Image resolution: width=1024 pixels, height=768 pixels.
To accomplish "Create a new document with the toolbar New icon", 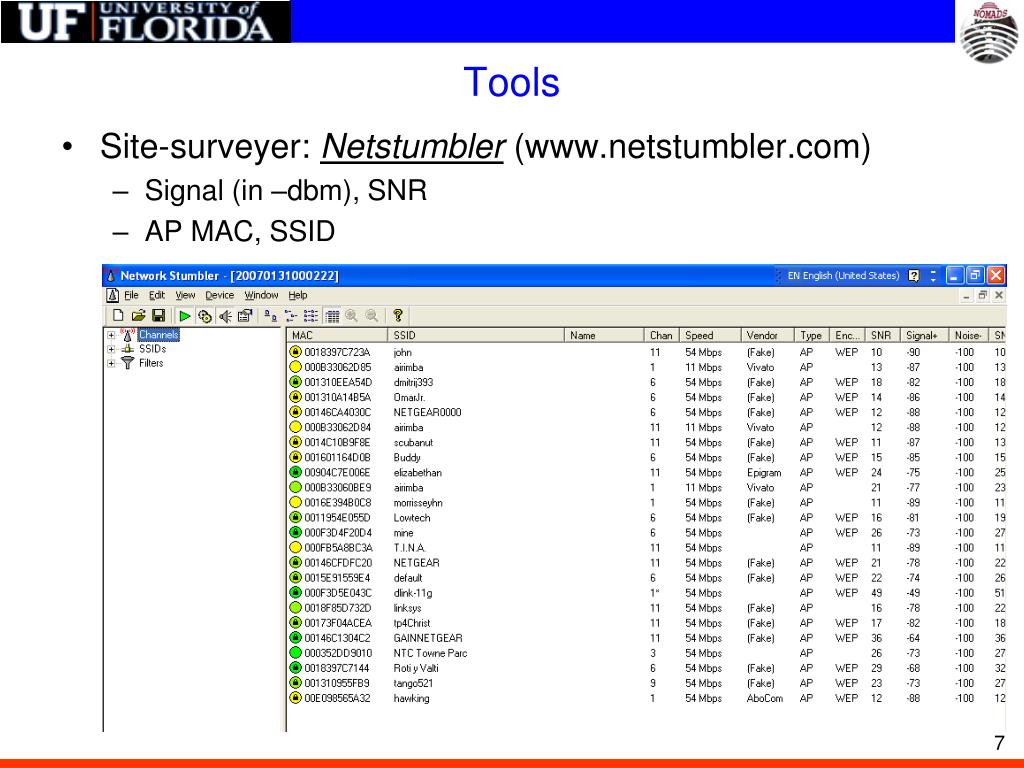I will click(118, 315).
